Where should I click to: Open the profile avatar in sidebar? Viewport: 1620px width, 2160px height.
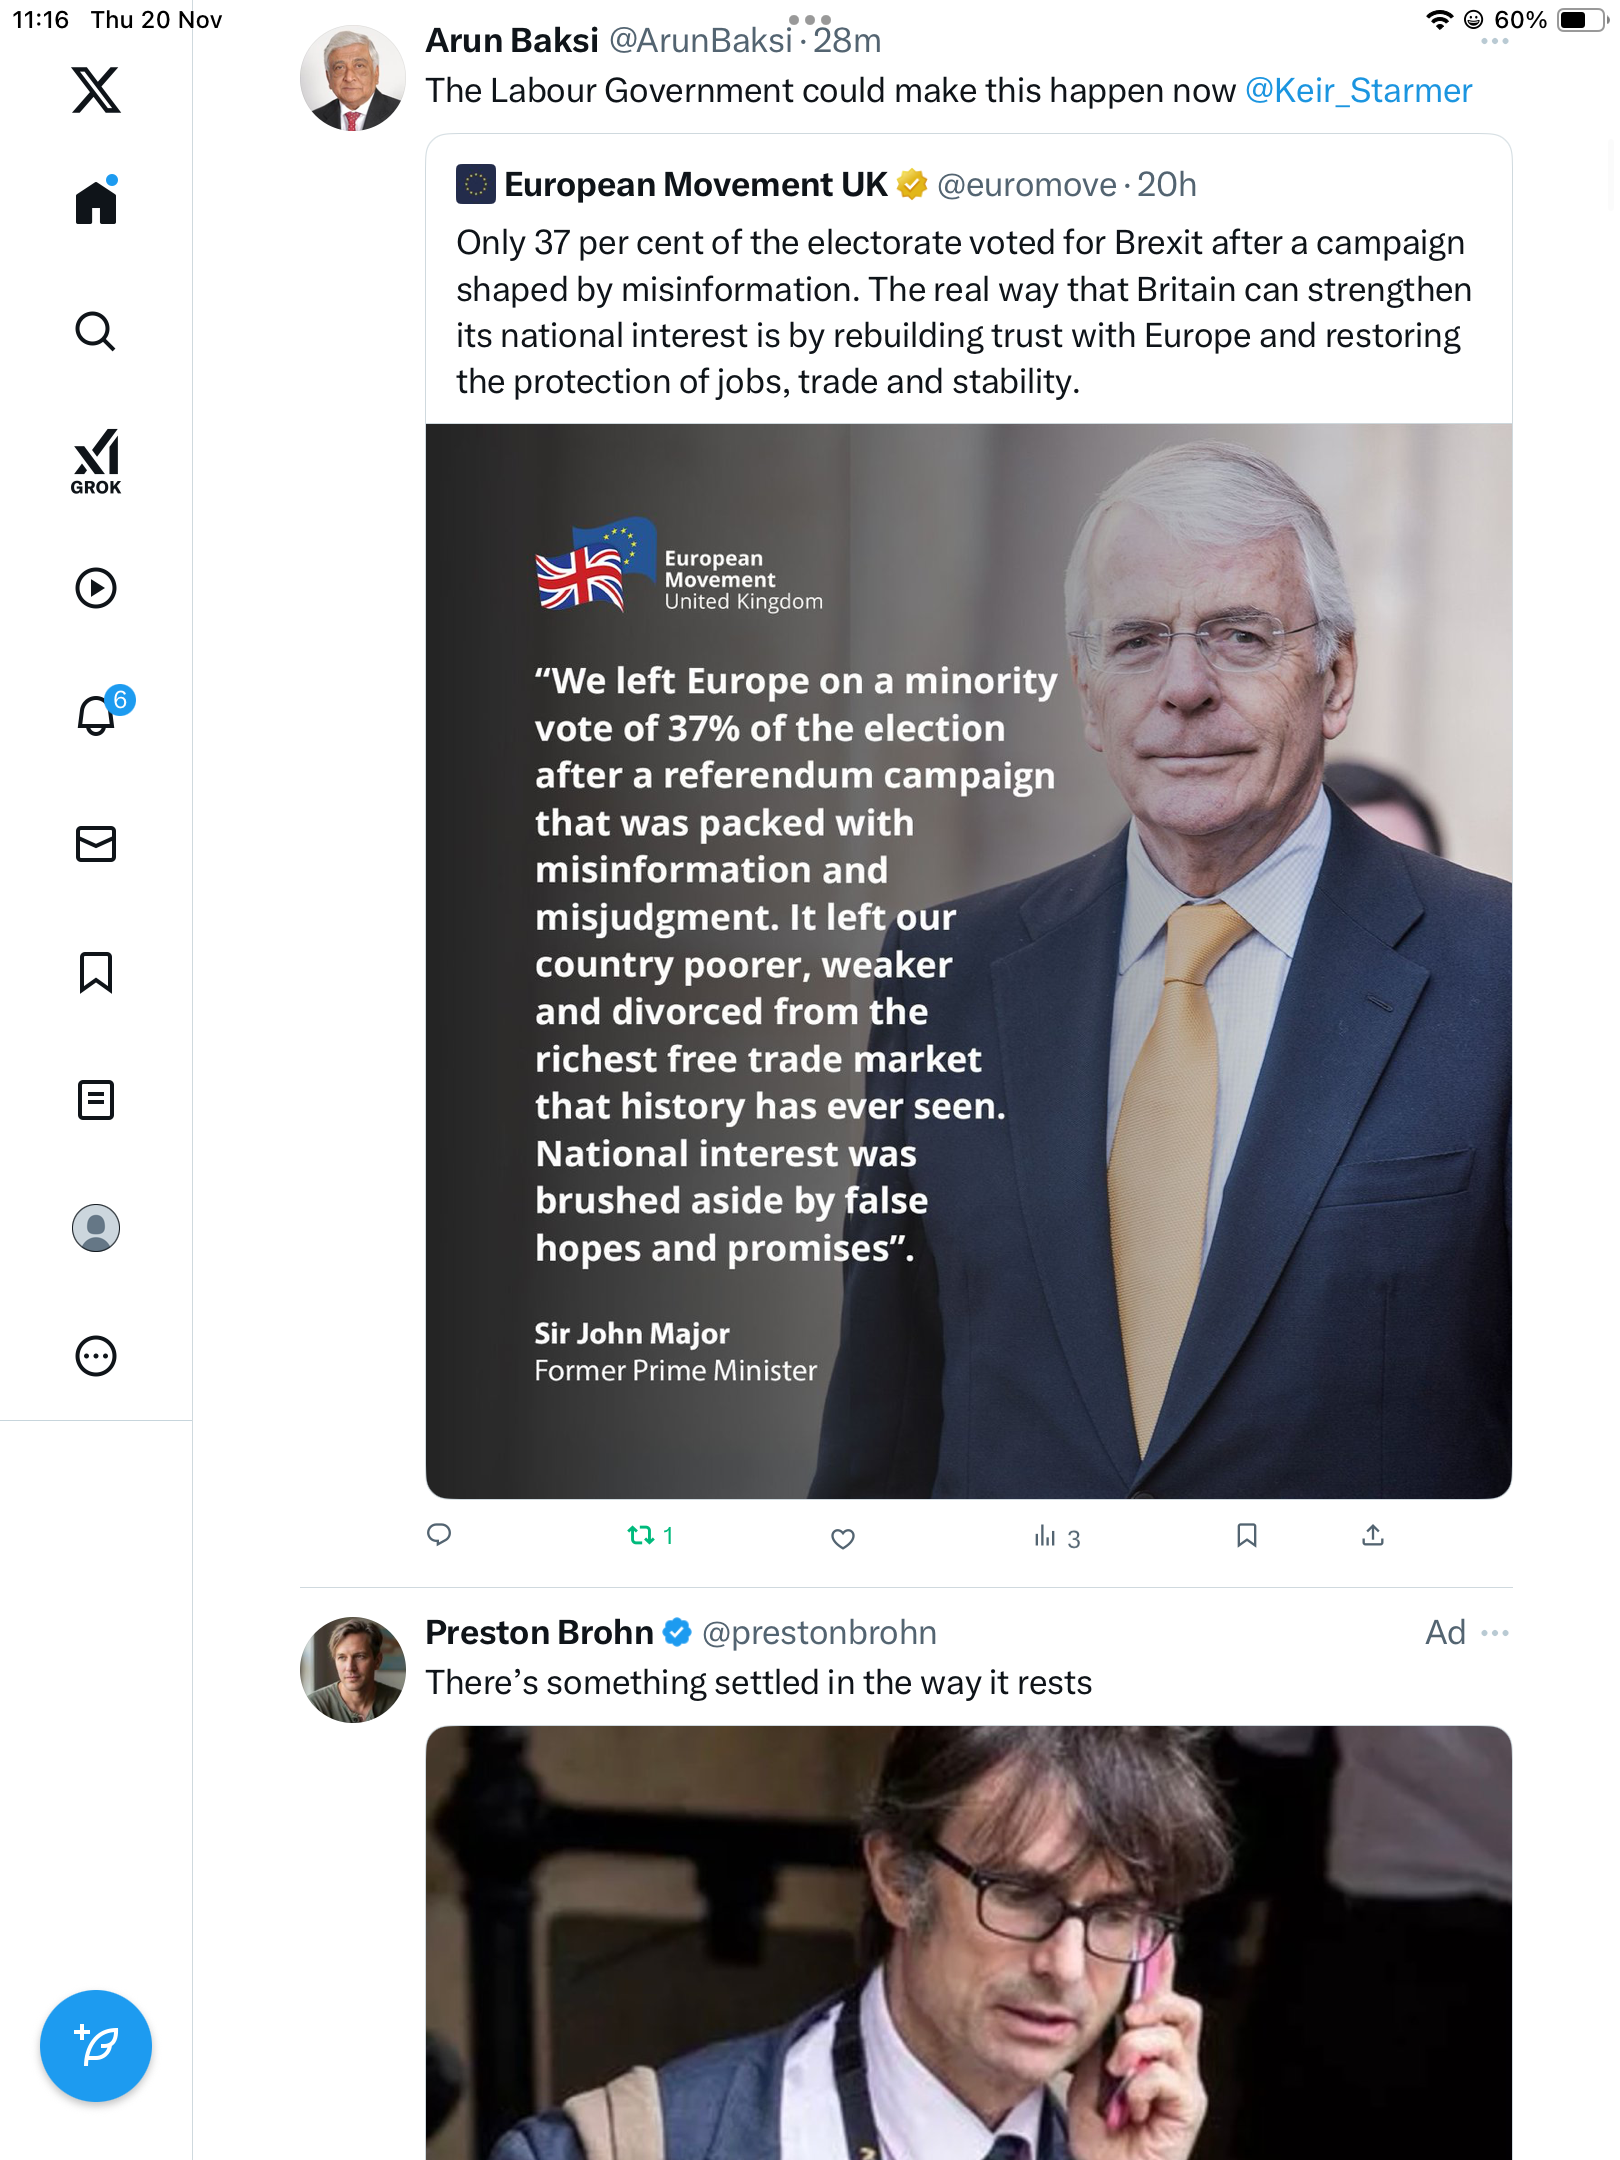[96, 1228]
